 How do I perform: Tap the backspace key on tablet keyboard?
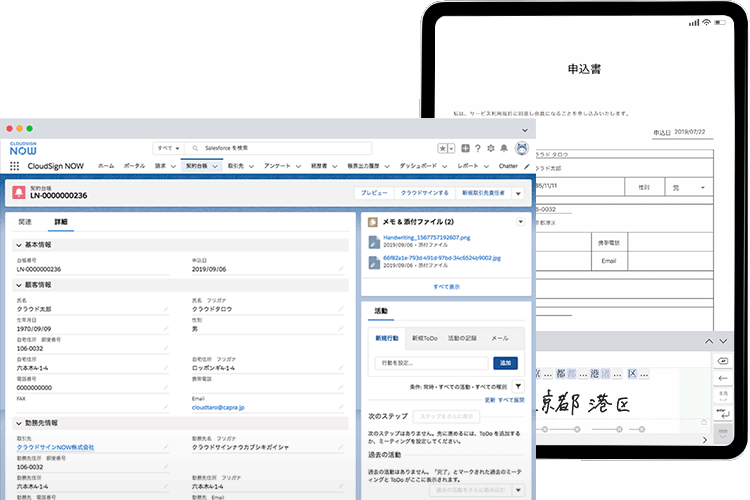pos(723,361)
